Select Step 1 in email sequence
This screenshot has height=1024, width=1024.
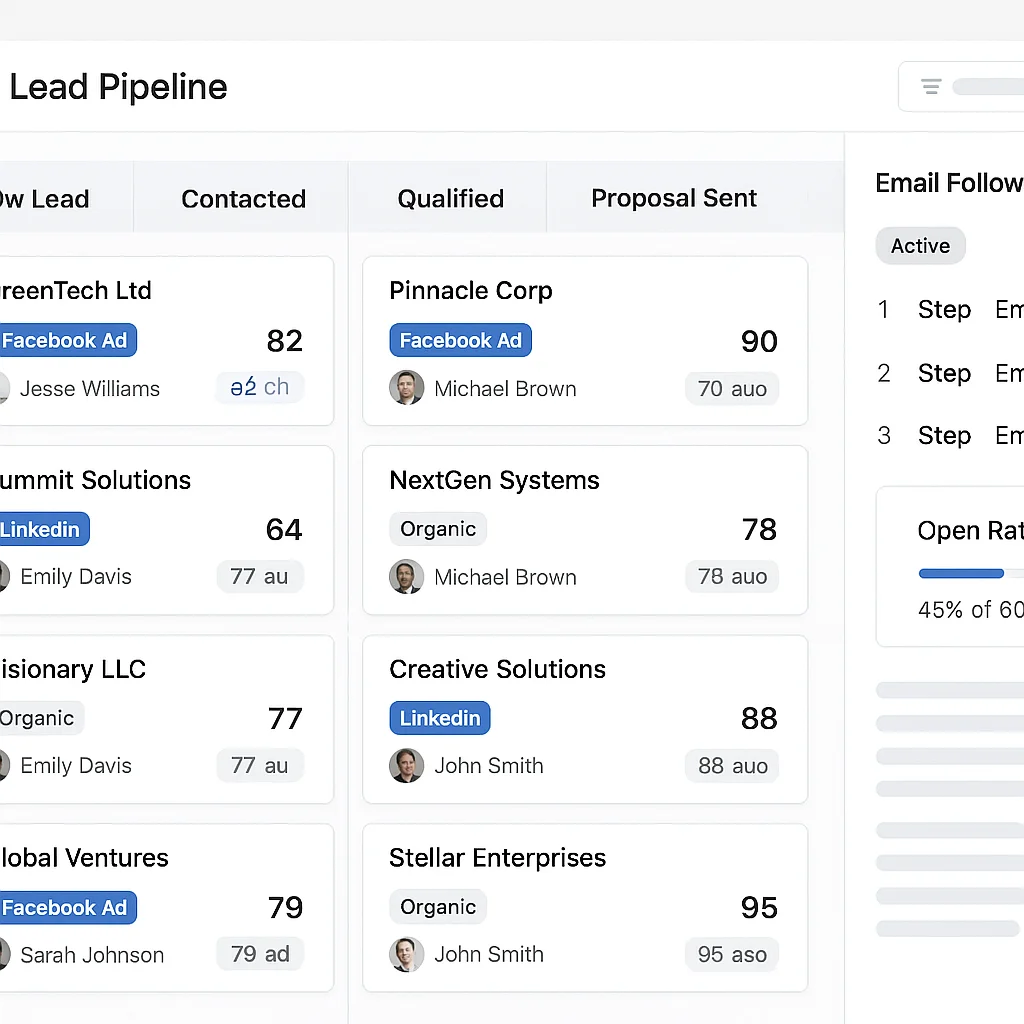click(x=950, y=309)
